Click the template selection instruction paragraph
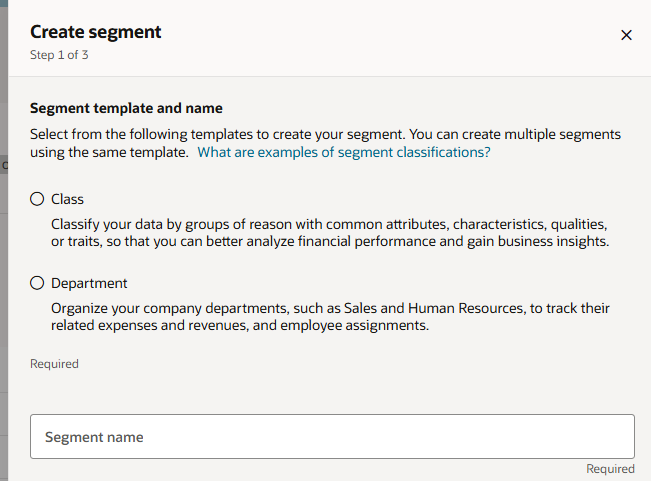 coord(325,143)
